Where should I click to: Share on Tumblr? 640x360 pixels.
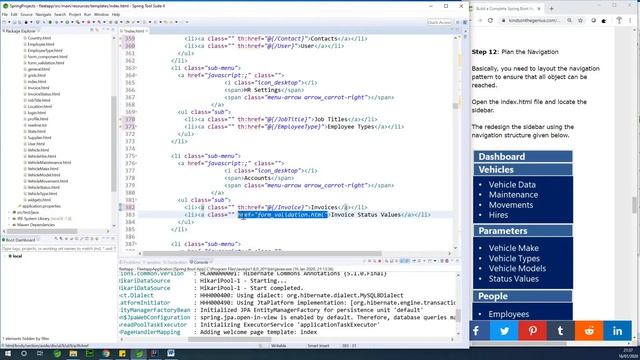tap(561, 331)
